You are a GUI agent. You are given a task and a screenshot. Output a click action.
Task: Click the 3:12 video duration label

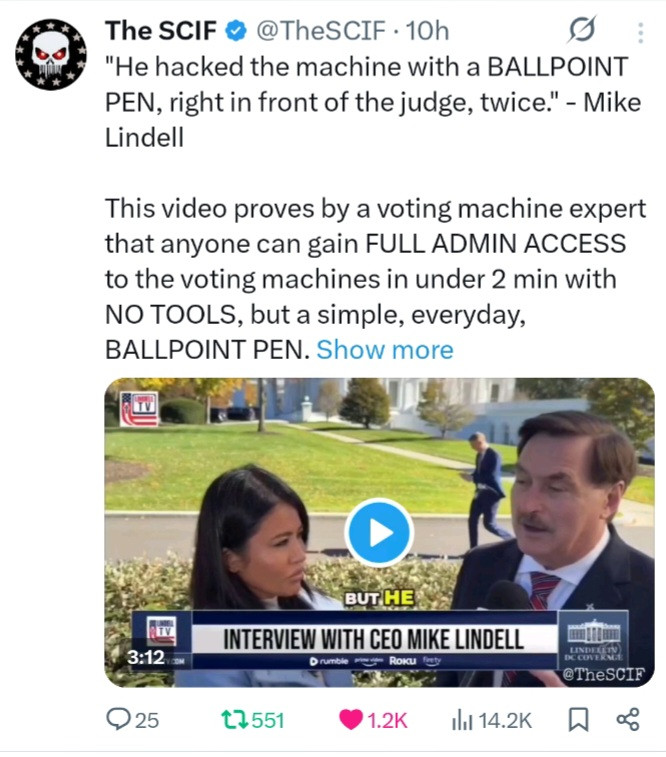[x=146, y=657]
